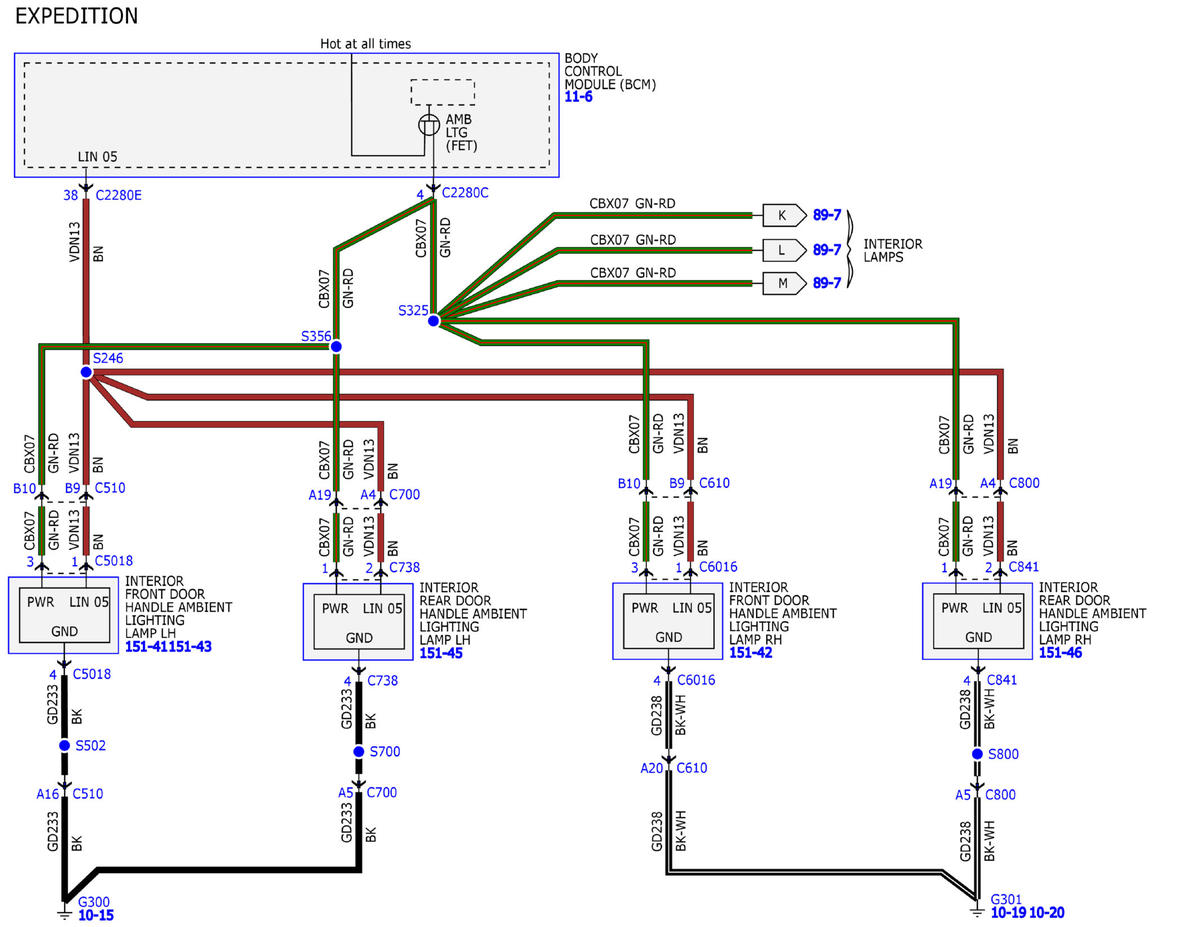1200x927 pixels.
Task: Open the 151-46 page reference link
Action: 1061,653
